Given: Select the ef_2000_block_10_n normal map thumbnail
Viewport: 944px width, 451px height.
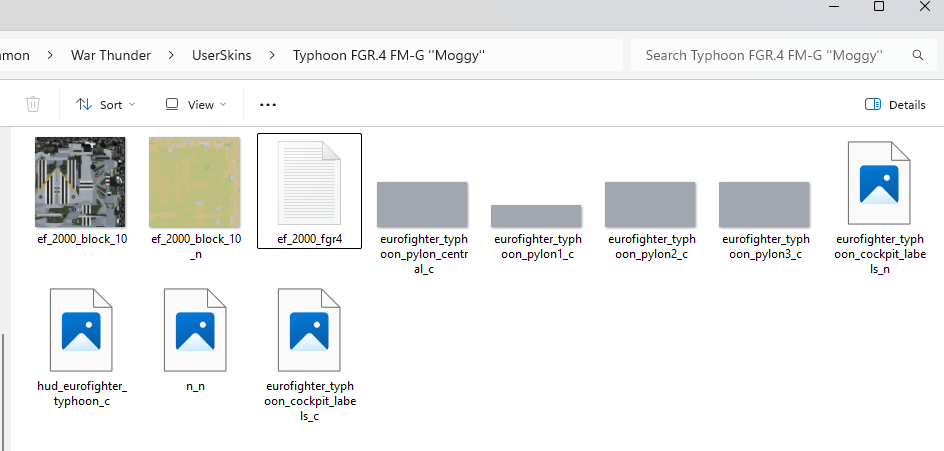Looking at the screenshot, I should point(194,182).
